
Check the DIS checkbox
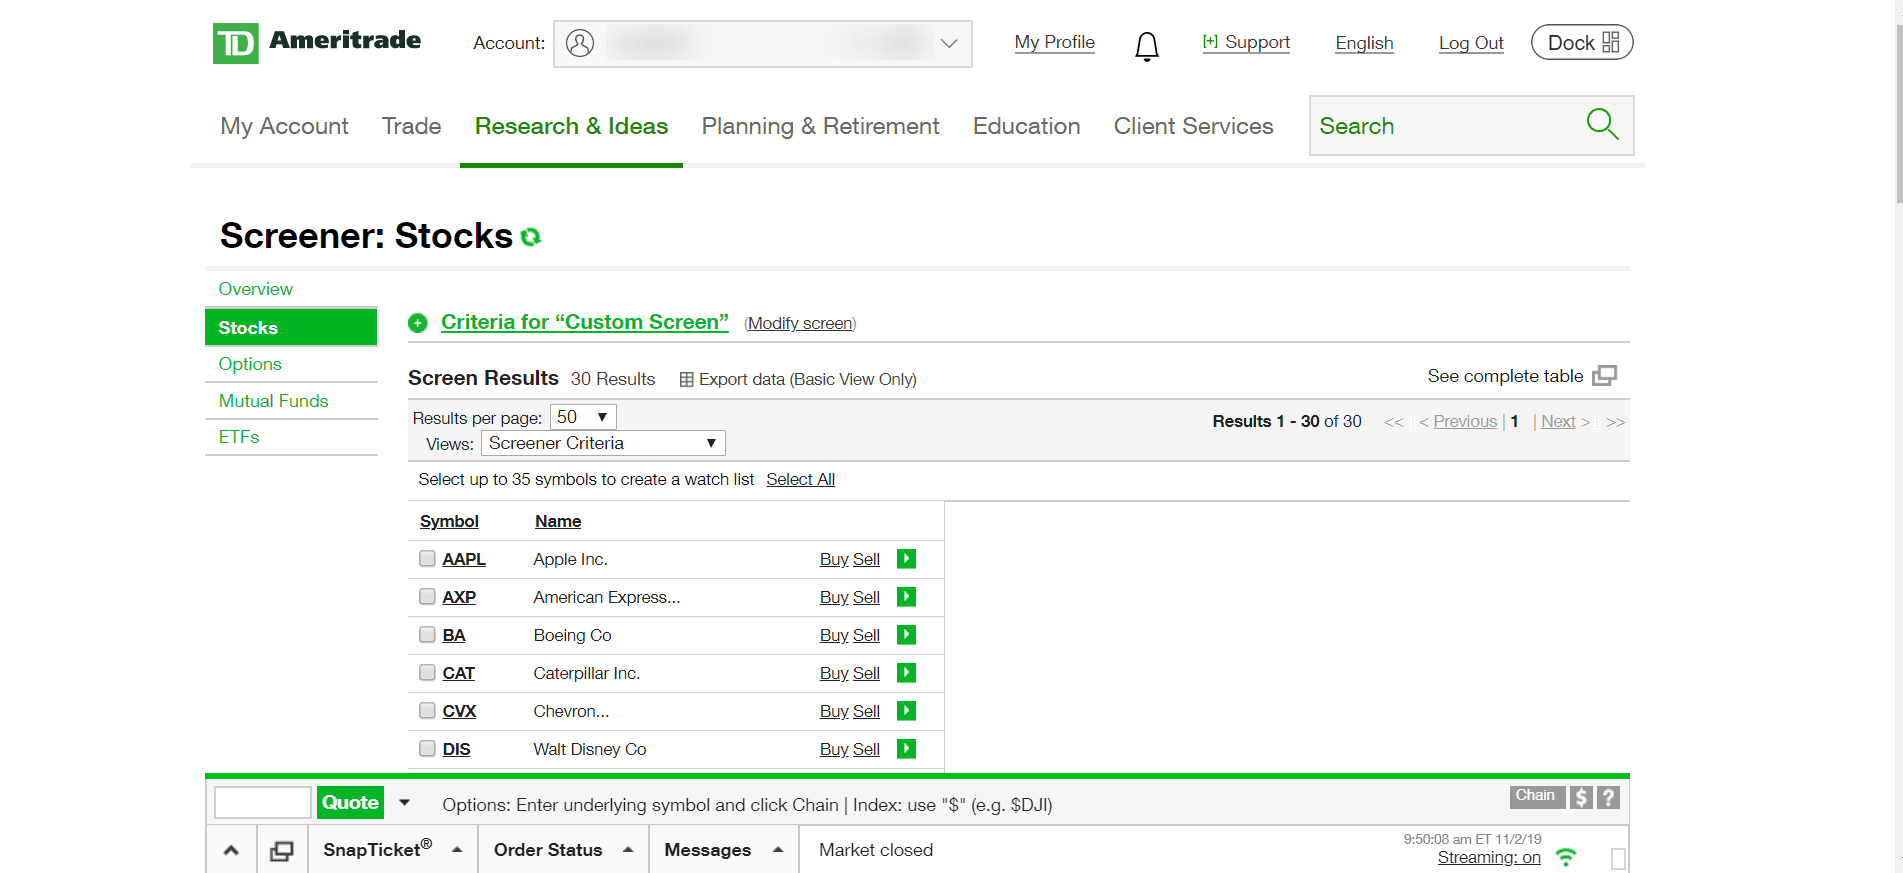click(427, 749)
